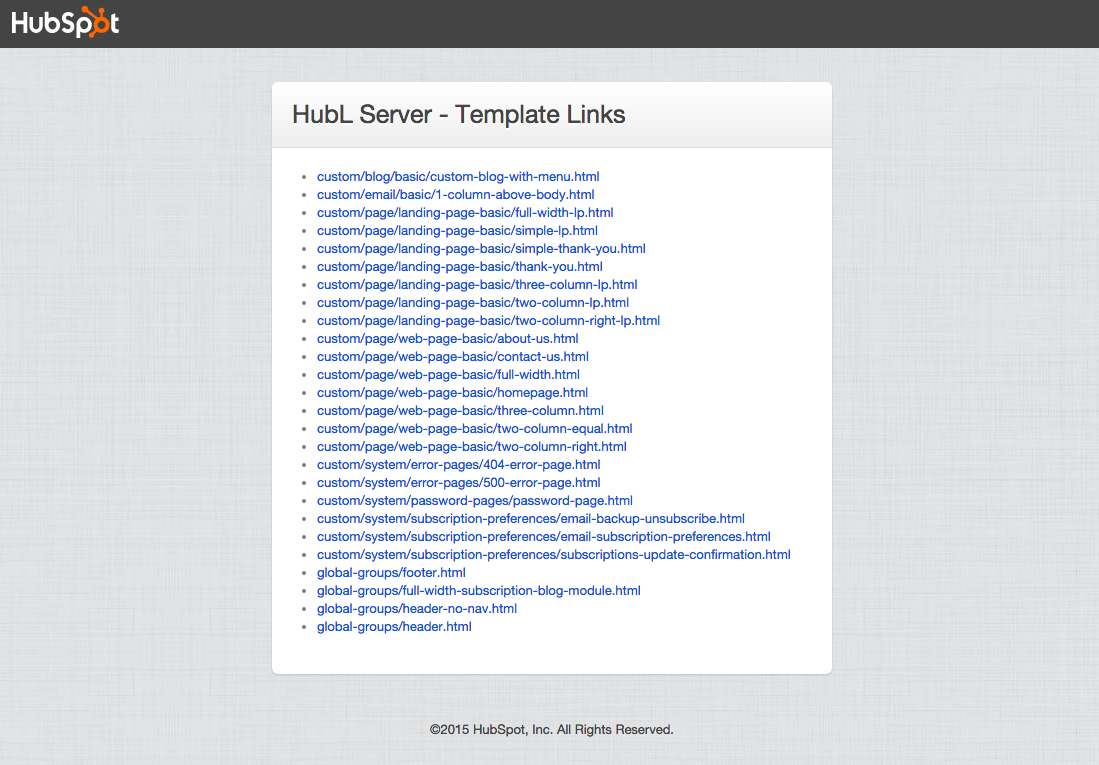Viewport: 1099px width, 765px height.
Task: Open two-column-right-lp.html landing page link
Action: point(488,320)
